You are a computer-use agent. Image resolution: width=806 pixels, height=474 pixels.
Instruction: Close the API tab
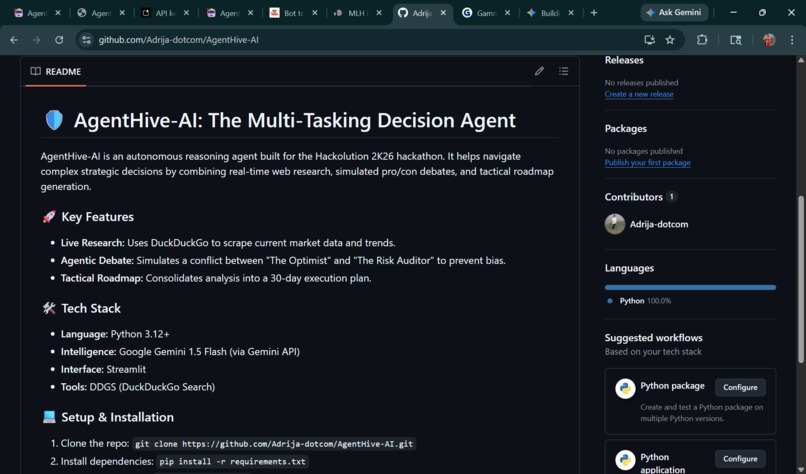[186, 13]
